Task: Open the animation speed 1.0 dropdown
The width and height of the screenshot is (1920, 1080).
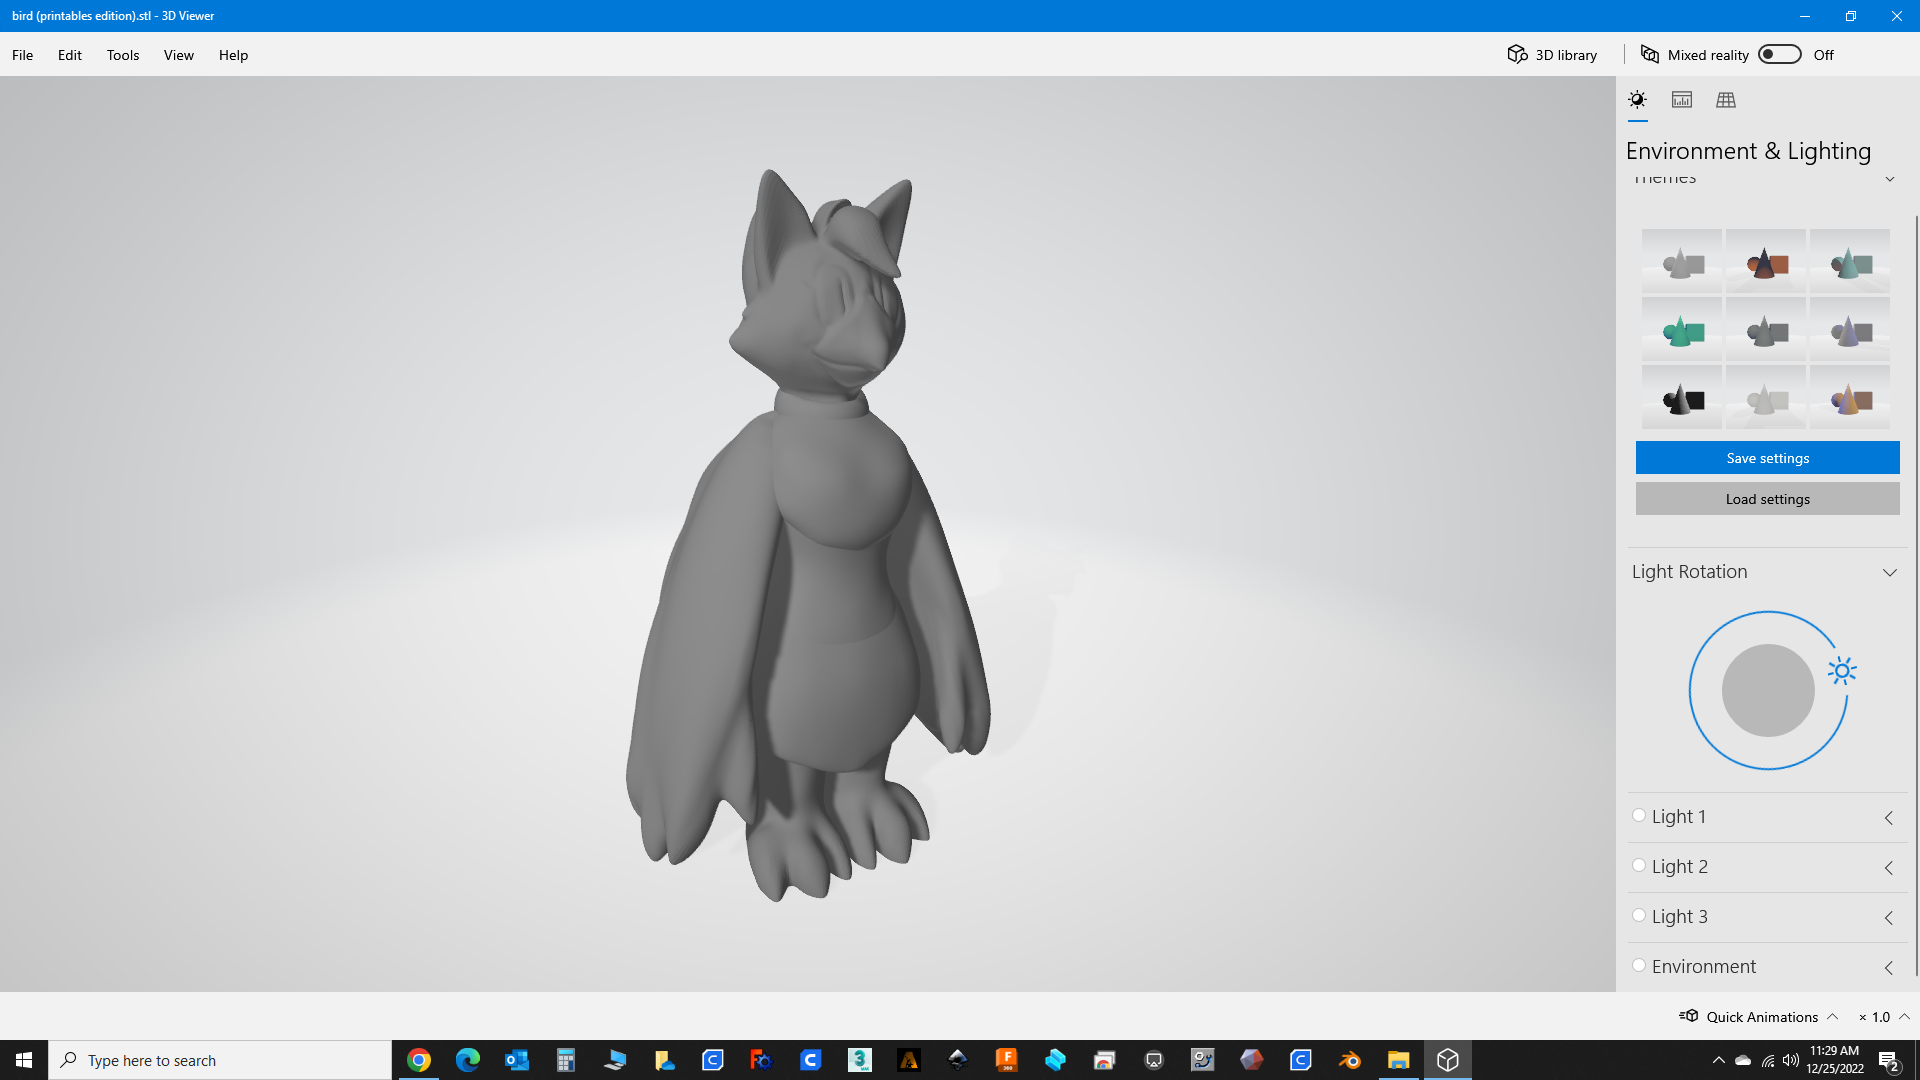Action: click(1884, 1017)
